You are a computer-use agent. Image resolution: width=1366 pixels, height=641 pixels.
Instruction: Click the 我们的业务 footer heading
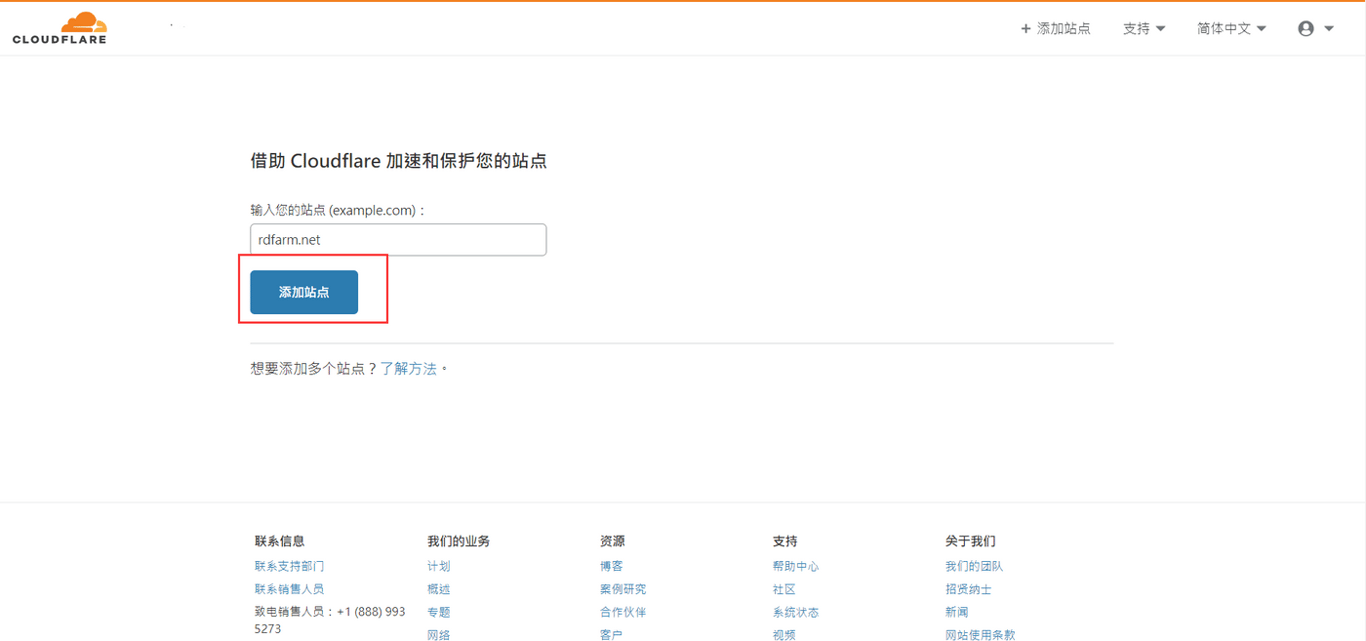coord(458,541)
